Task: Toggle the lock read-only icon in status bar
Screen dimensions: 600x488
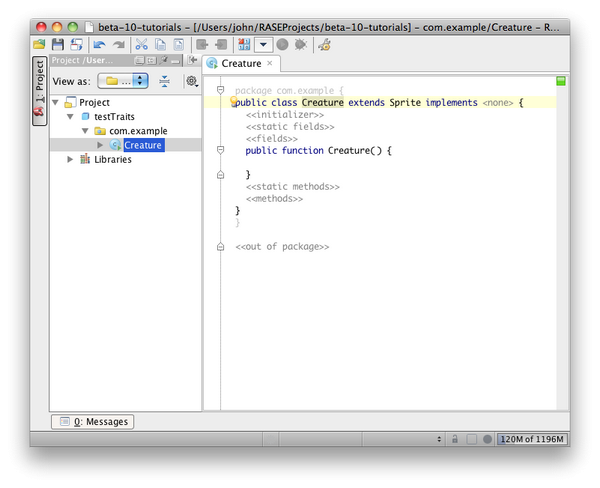Action: click(x=455, y=439)
